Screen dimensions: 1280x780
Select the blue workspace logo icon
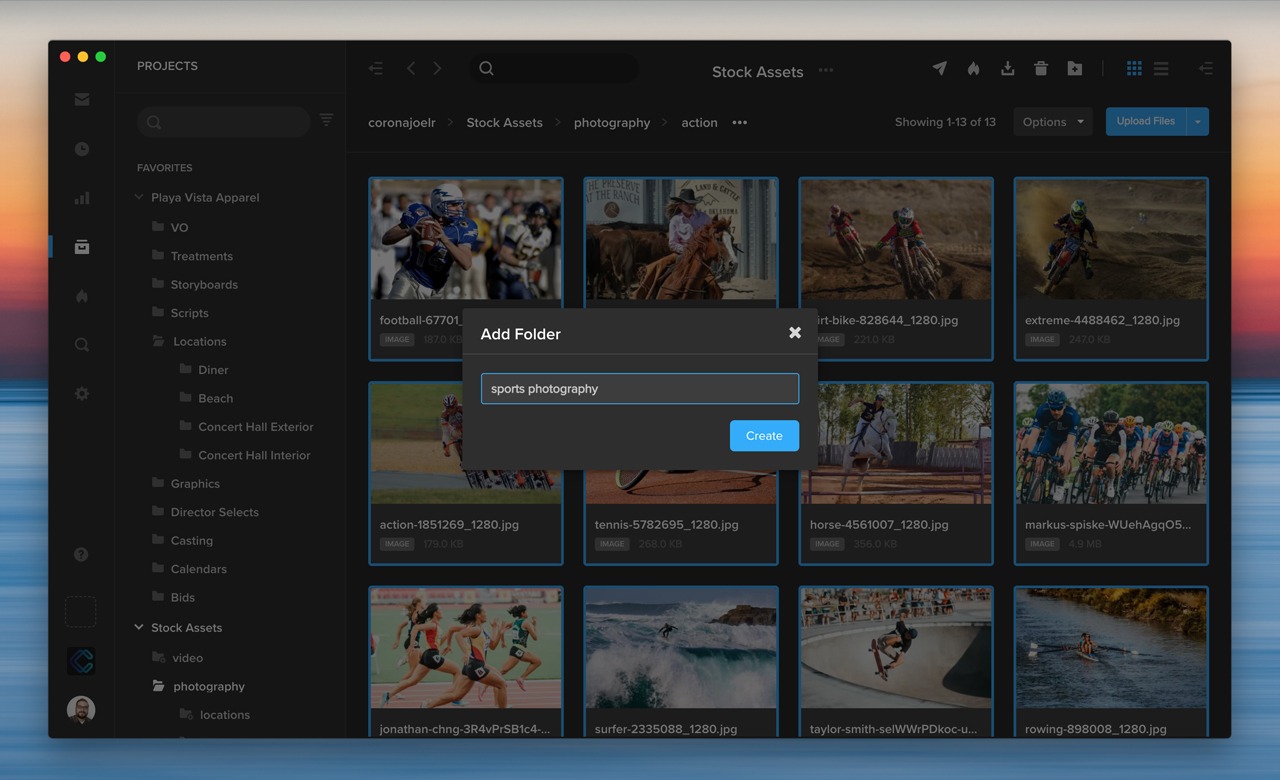pyautogui.click(x=81, y=661)
